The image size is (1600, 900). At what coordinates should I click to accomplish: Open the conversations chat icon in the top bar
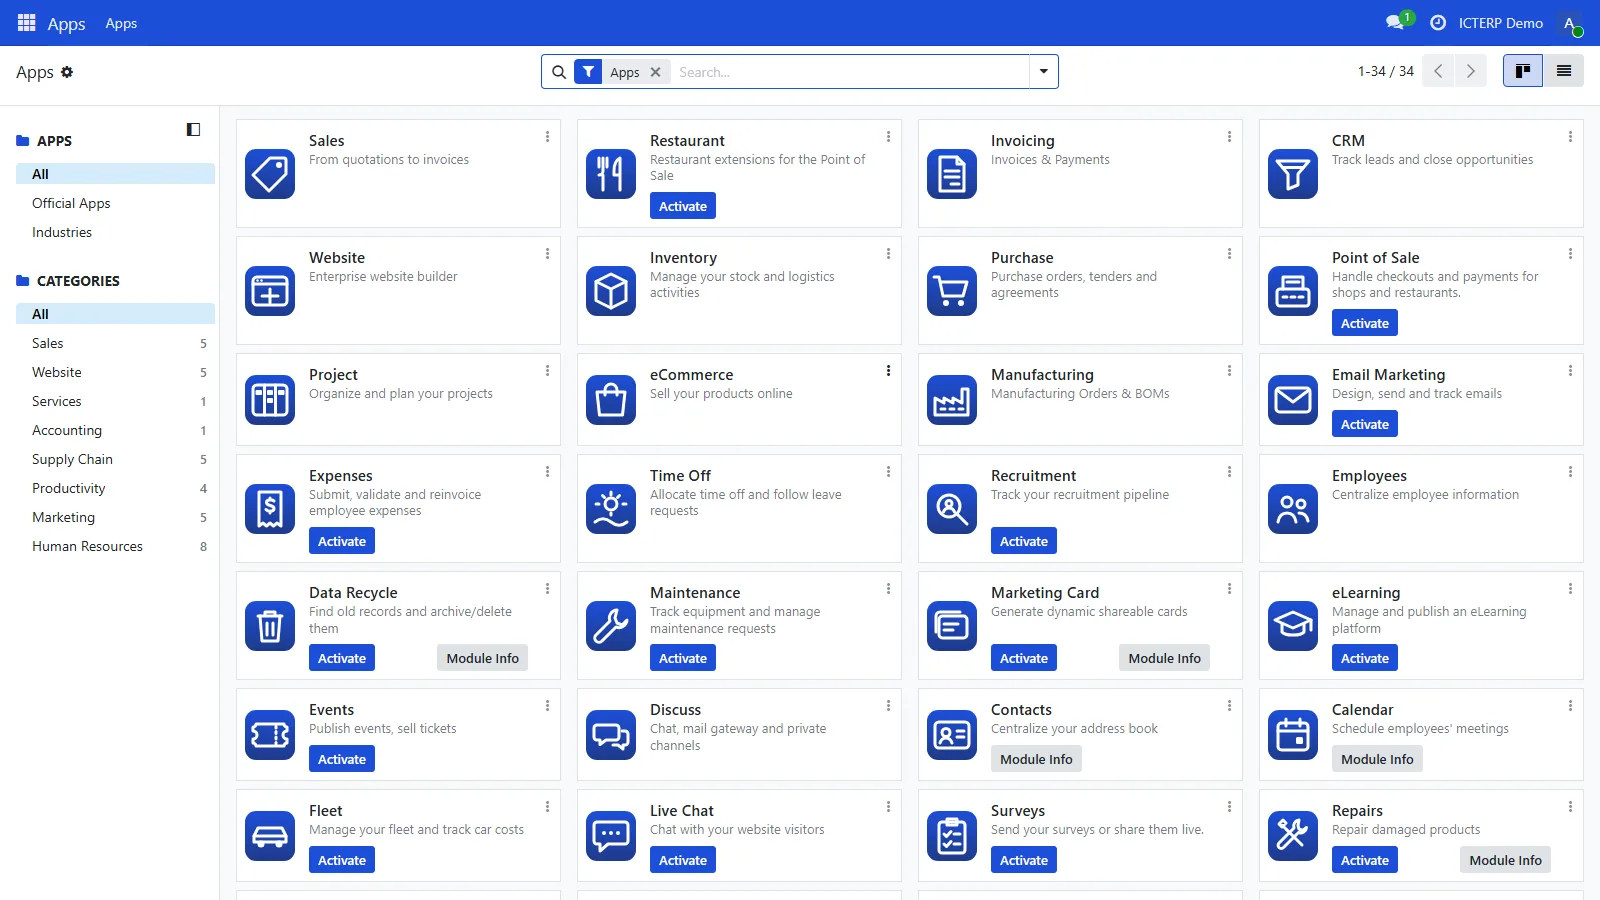(x=1395, y=22)
